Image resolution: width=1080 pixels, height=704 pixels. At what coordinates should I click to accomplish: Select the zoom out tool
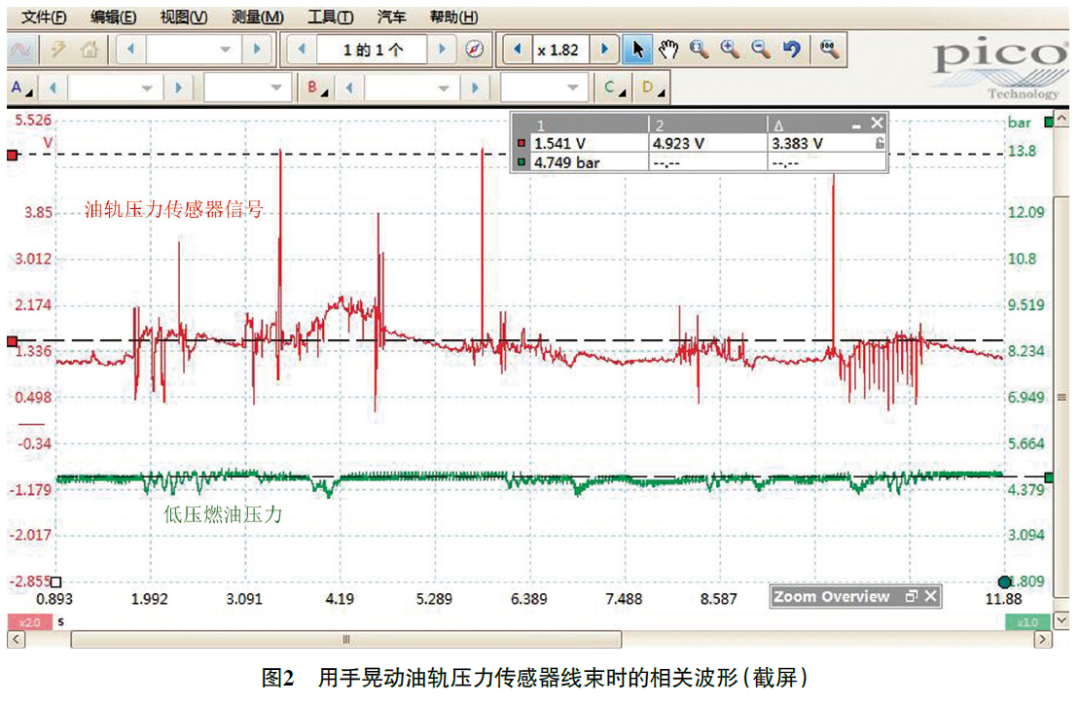(x=761, y=50)
